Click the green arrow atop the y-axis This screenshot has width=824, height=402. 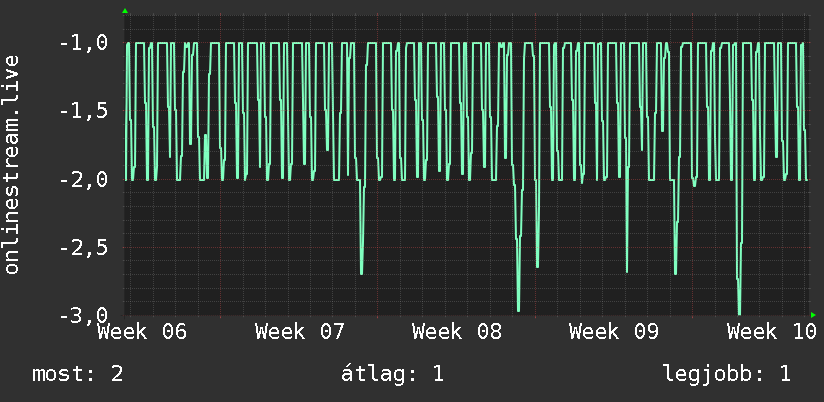pos(125,11)
